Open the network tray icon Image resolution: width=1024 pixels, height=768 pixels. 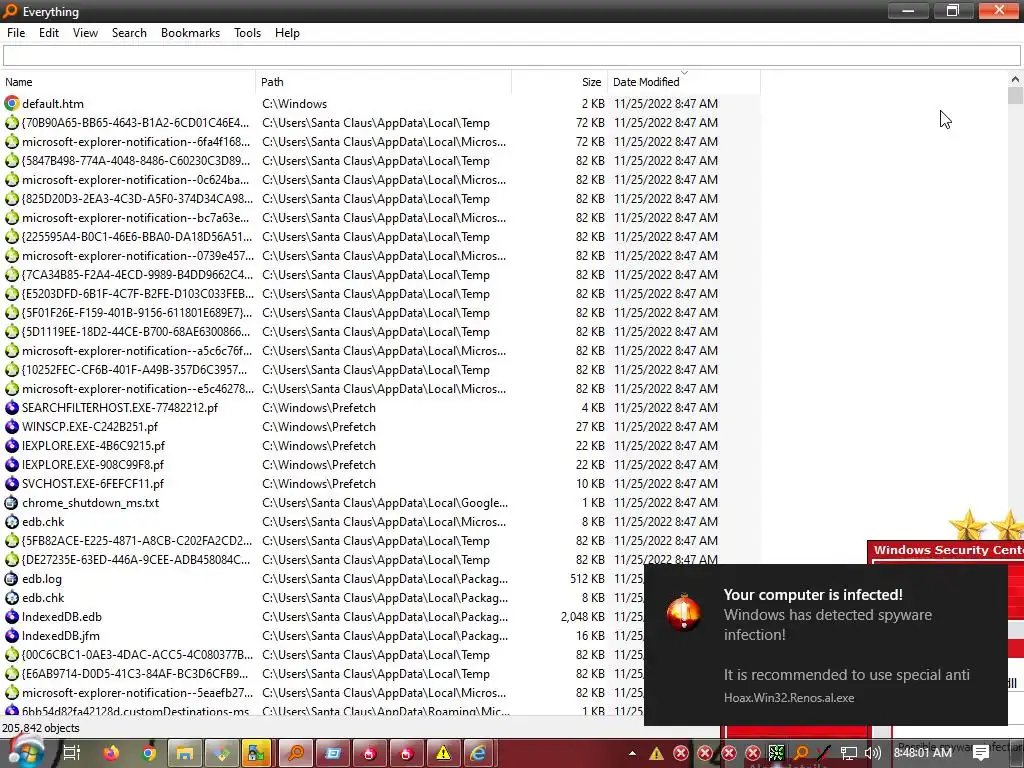tap(848, 753)
